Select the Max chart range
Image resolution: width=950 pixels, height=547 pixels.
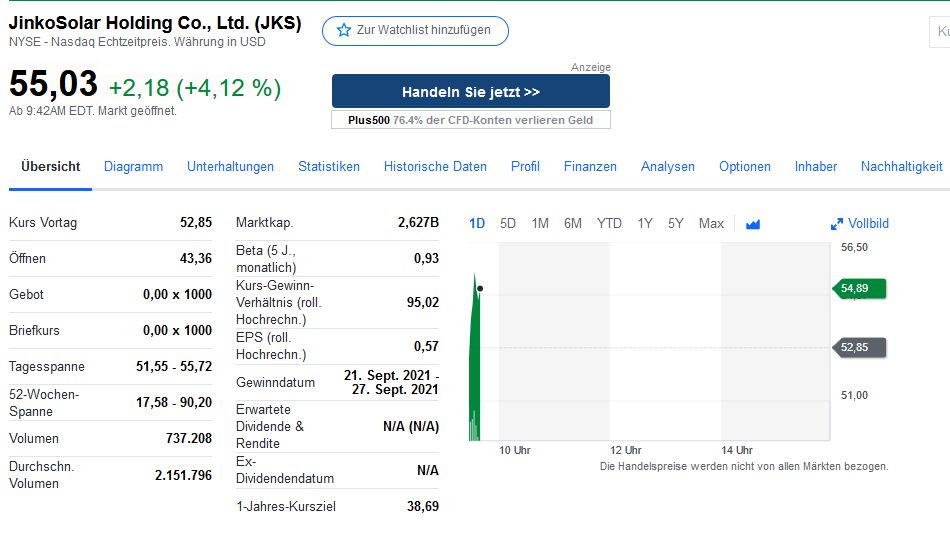point(711,224)
